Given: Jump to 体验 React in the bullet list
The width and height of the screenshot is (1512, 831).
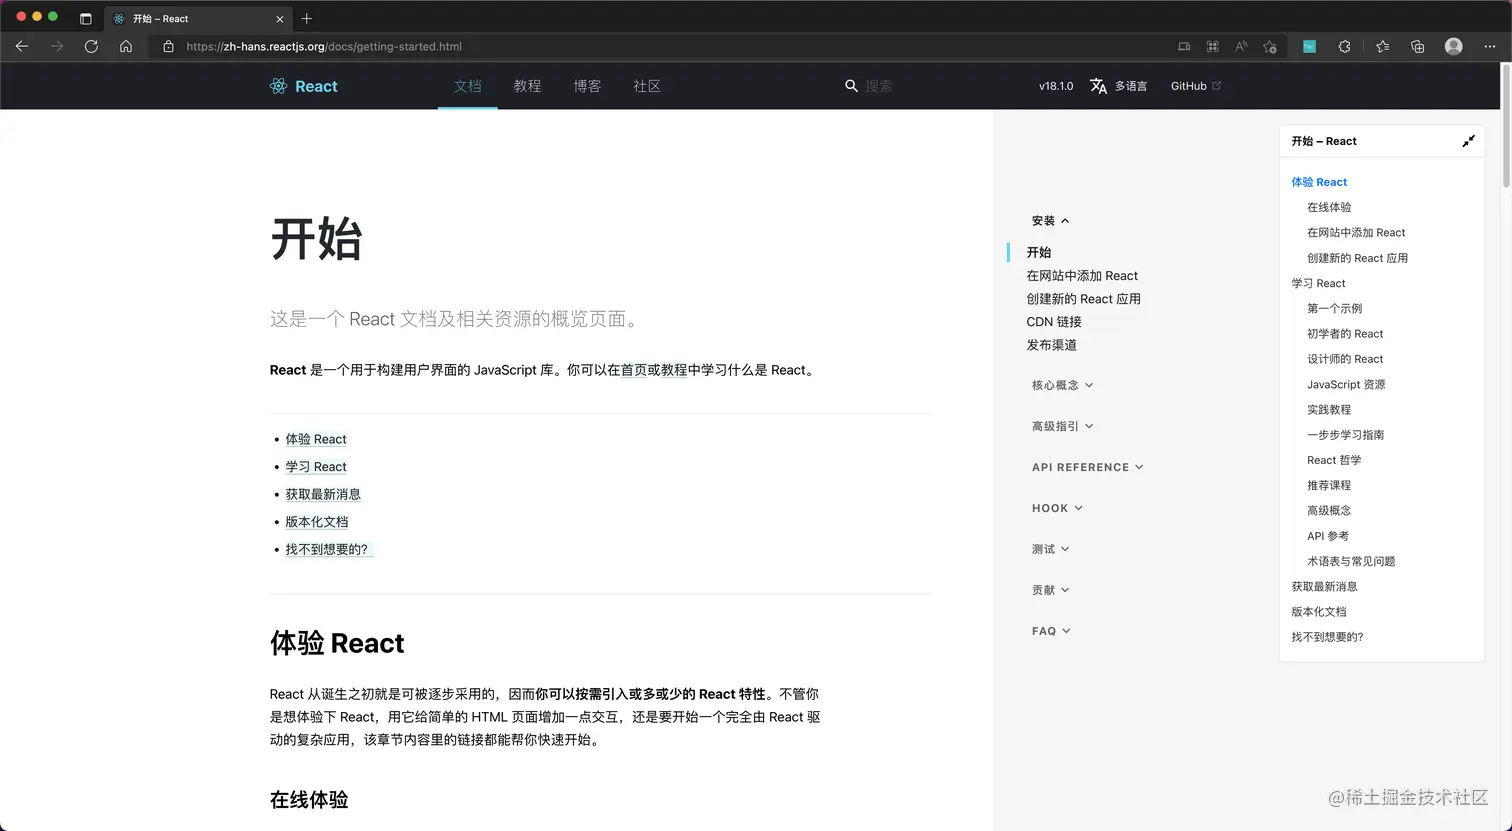Looking at the screenshot, I should (316, 439).
